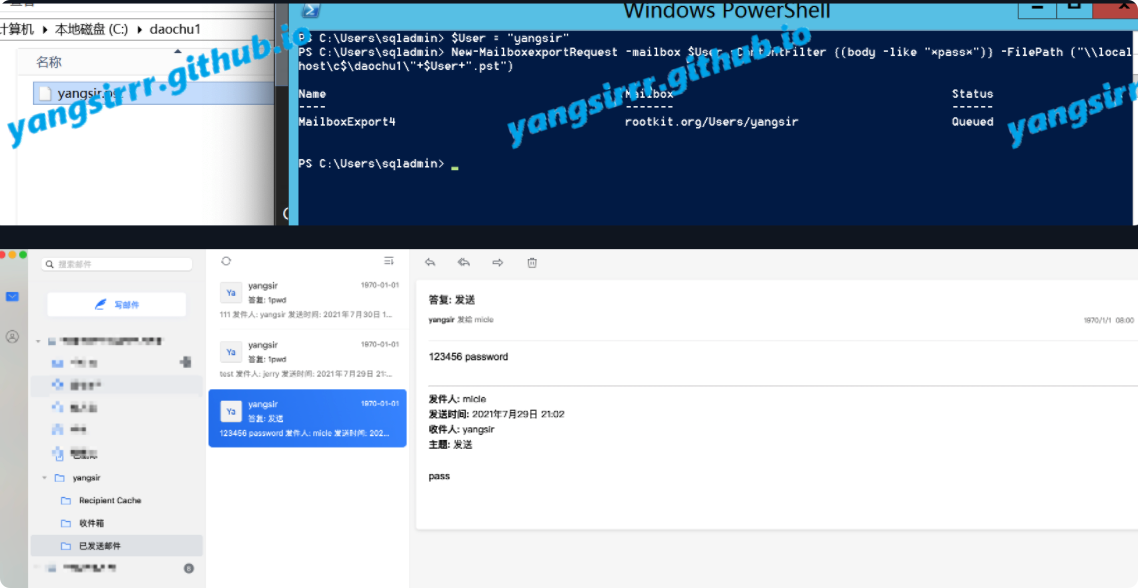
Task: Click the word pass at the message bottom
Action: pos(439,476)
